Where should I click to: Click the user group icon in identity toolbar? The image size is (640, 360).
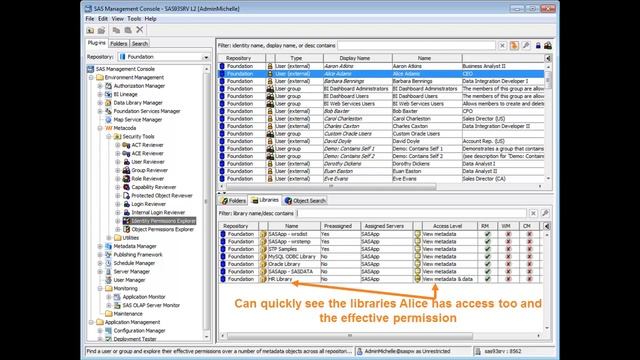click(548, 46)
